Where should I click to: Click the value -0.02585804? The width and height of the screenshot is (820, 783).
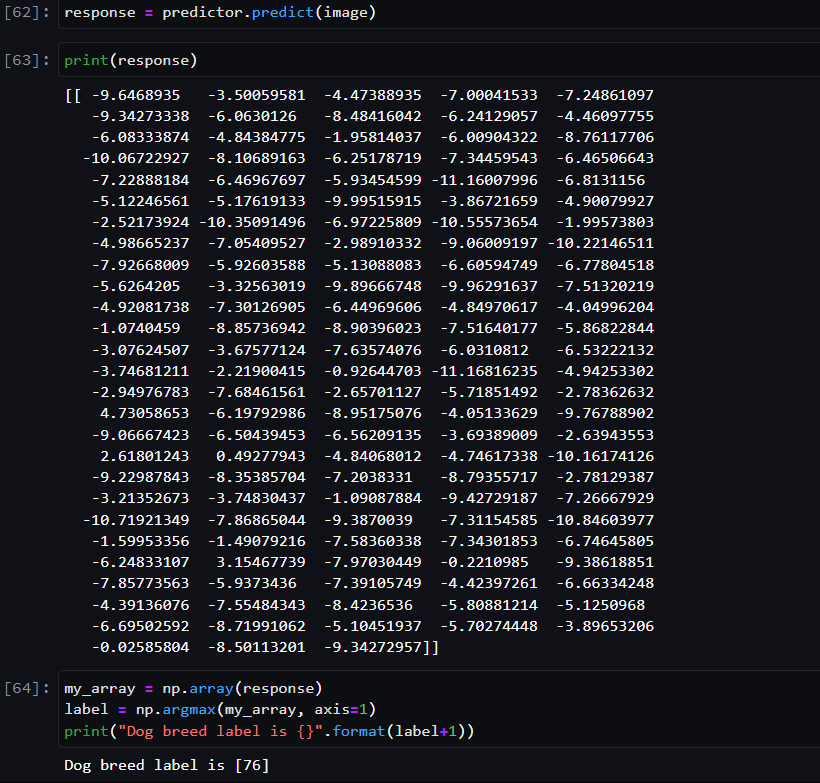[x=140, y=648]
